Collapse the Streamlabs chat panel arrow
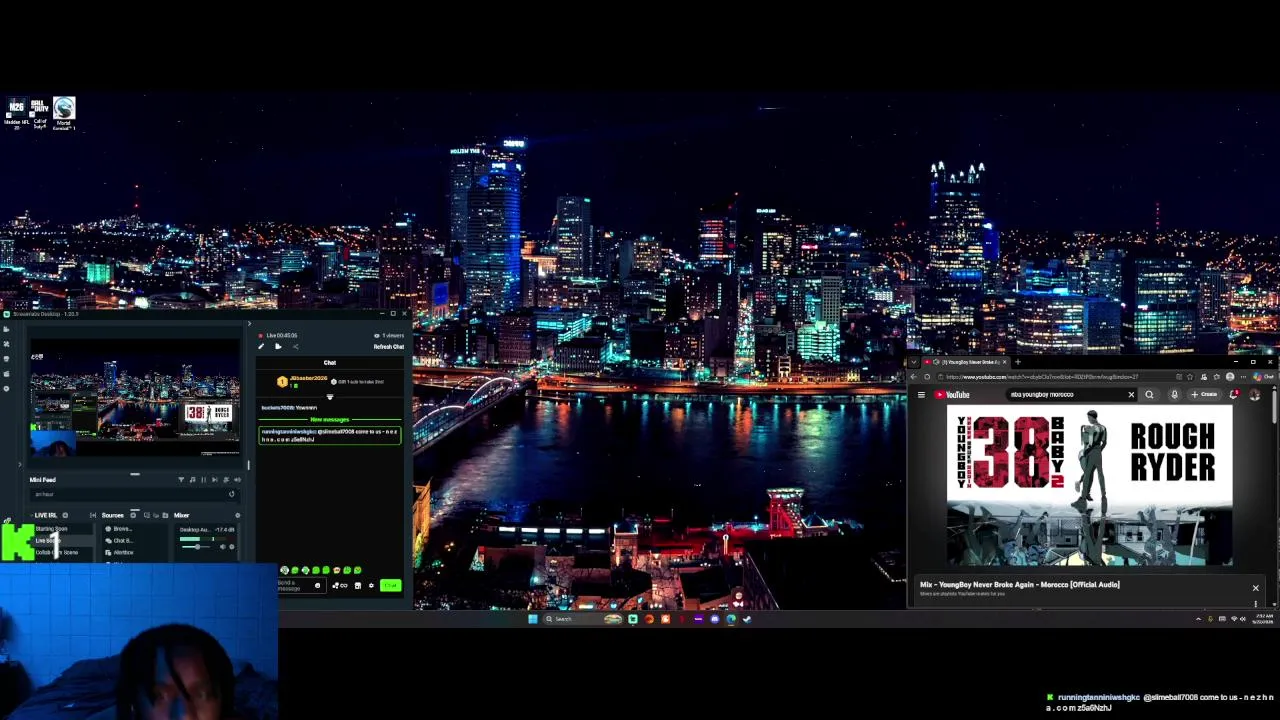The image size is (1280, 720). 249,323
